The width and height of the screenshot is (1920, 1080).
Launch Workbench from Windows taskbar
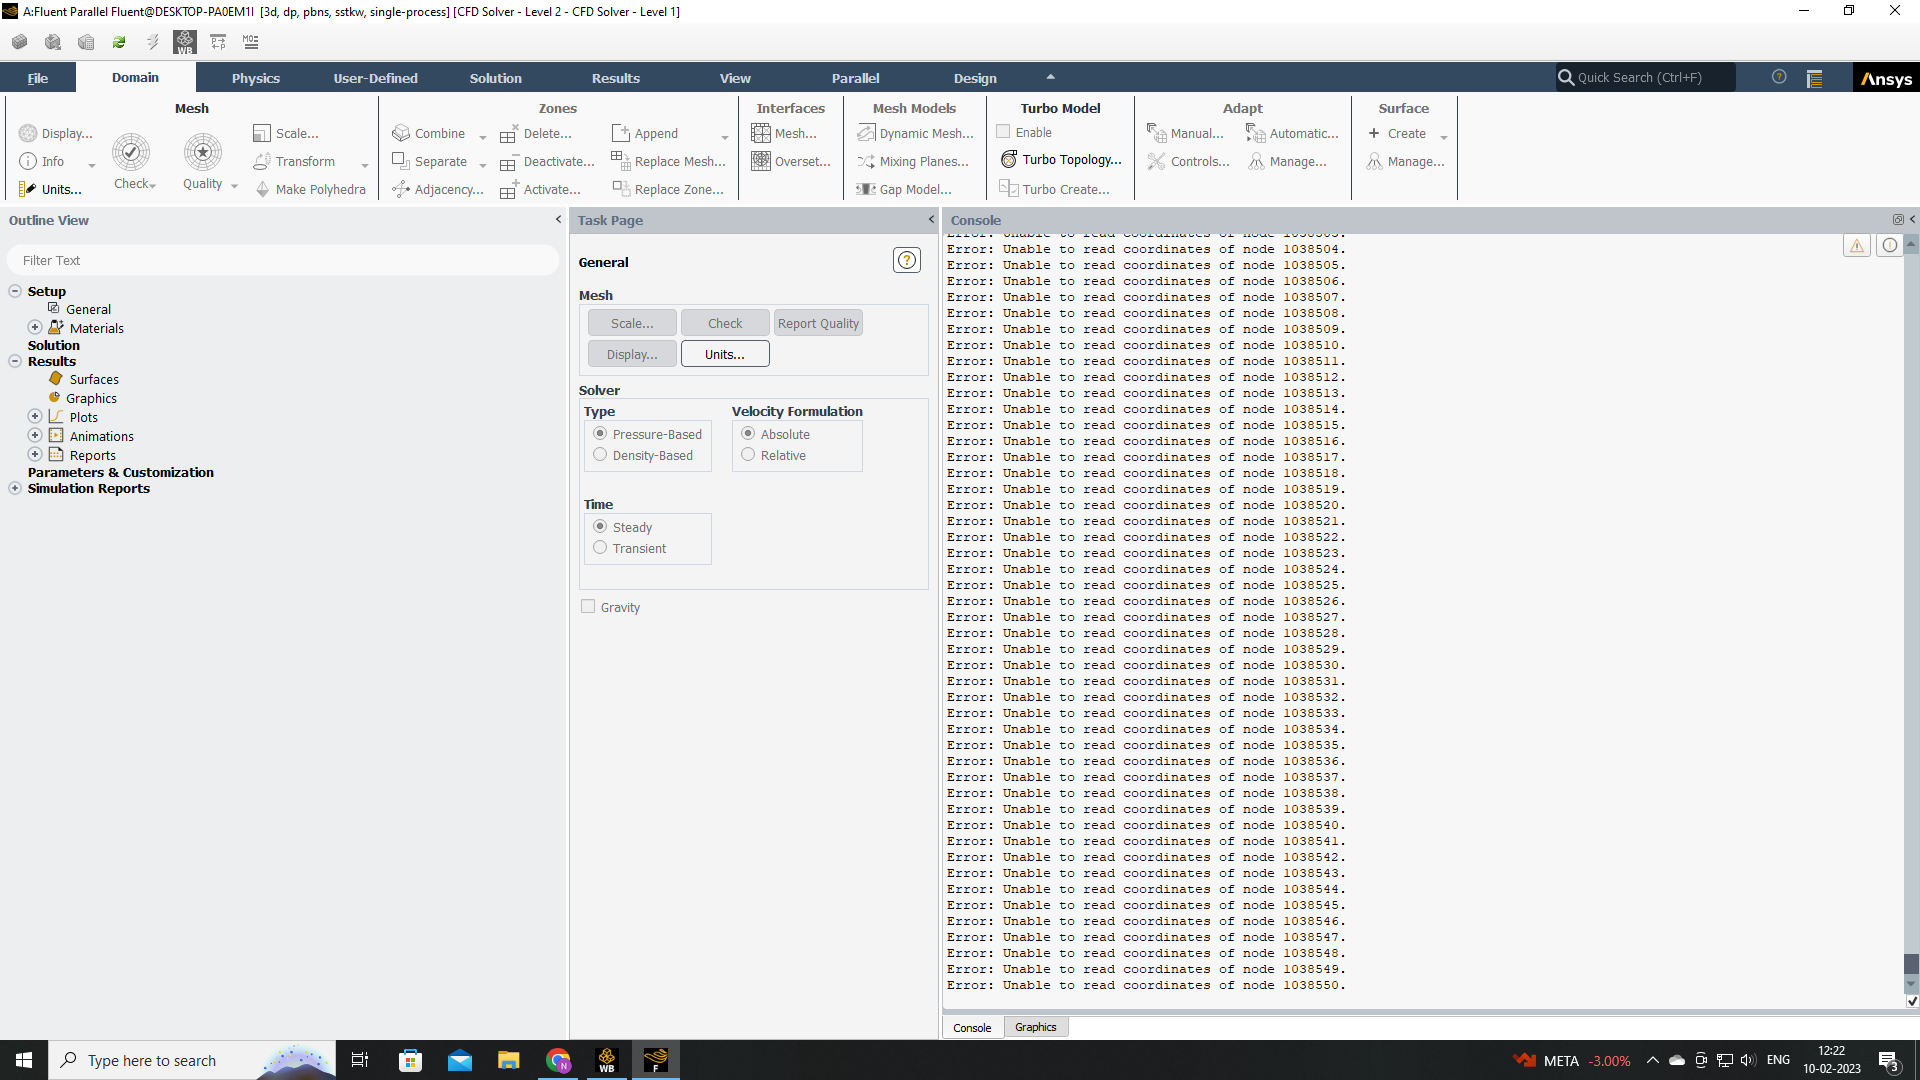click(x=607, y=1060)
